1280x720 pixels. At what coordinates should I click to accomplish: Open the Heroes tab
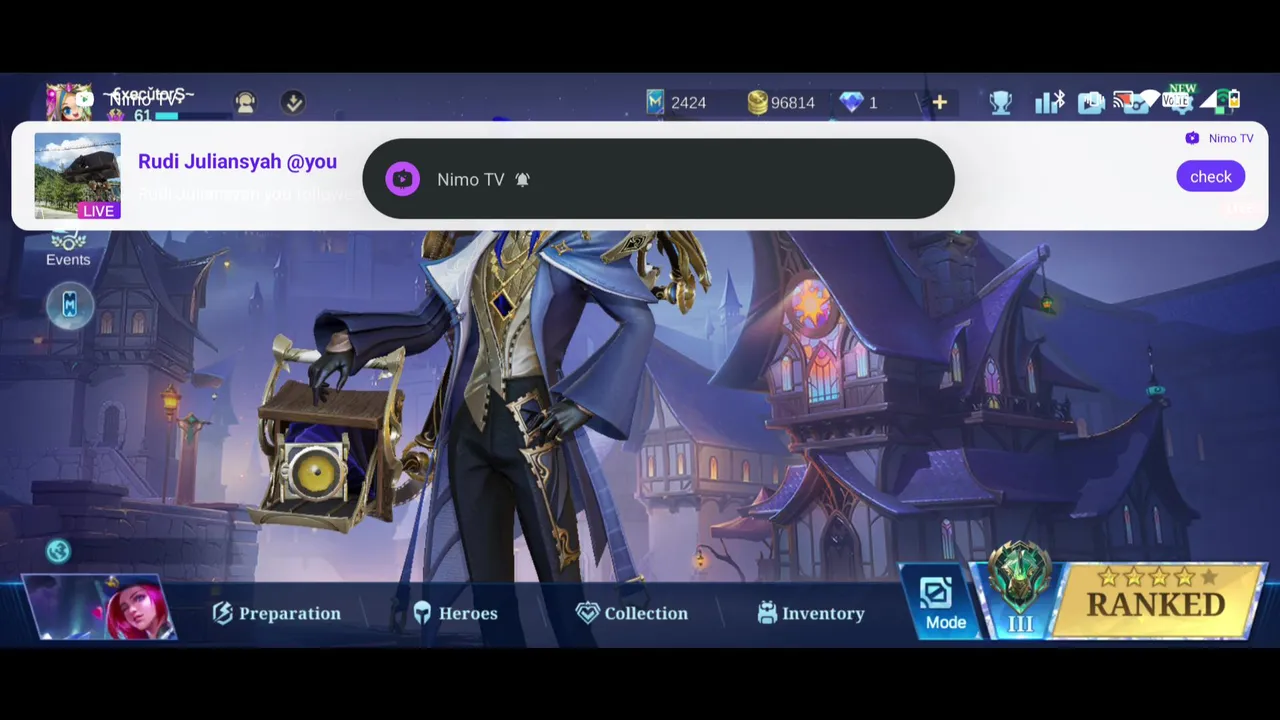455,613
